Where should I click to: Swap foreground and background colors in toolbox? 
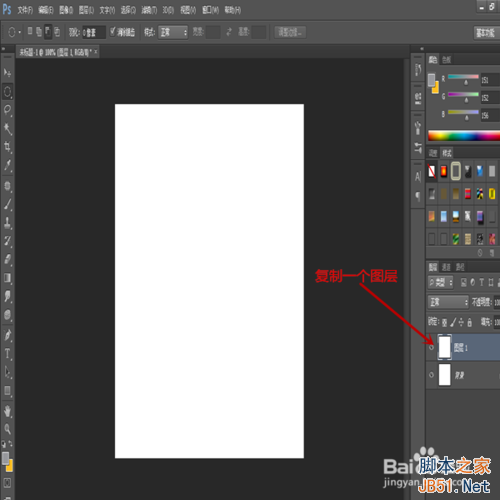10,444
